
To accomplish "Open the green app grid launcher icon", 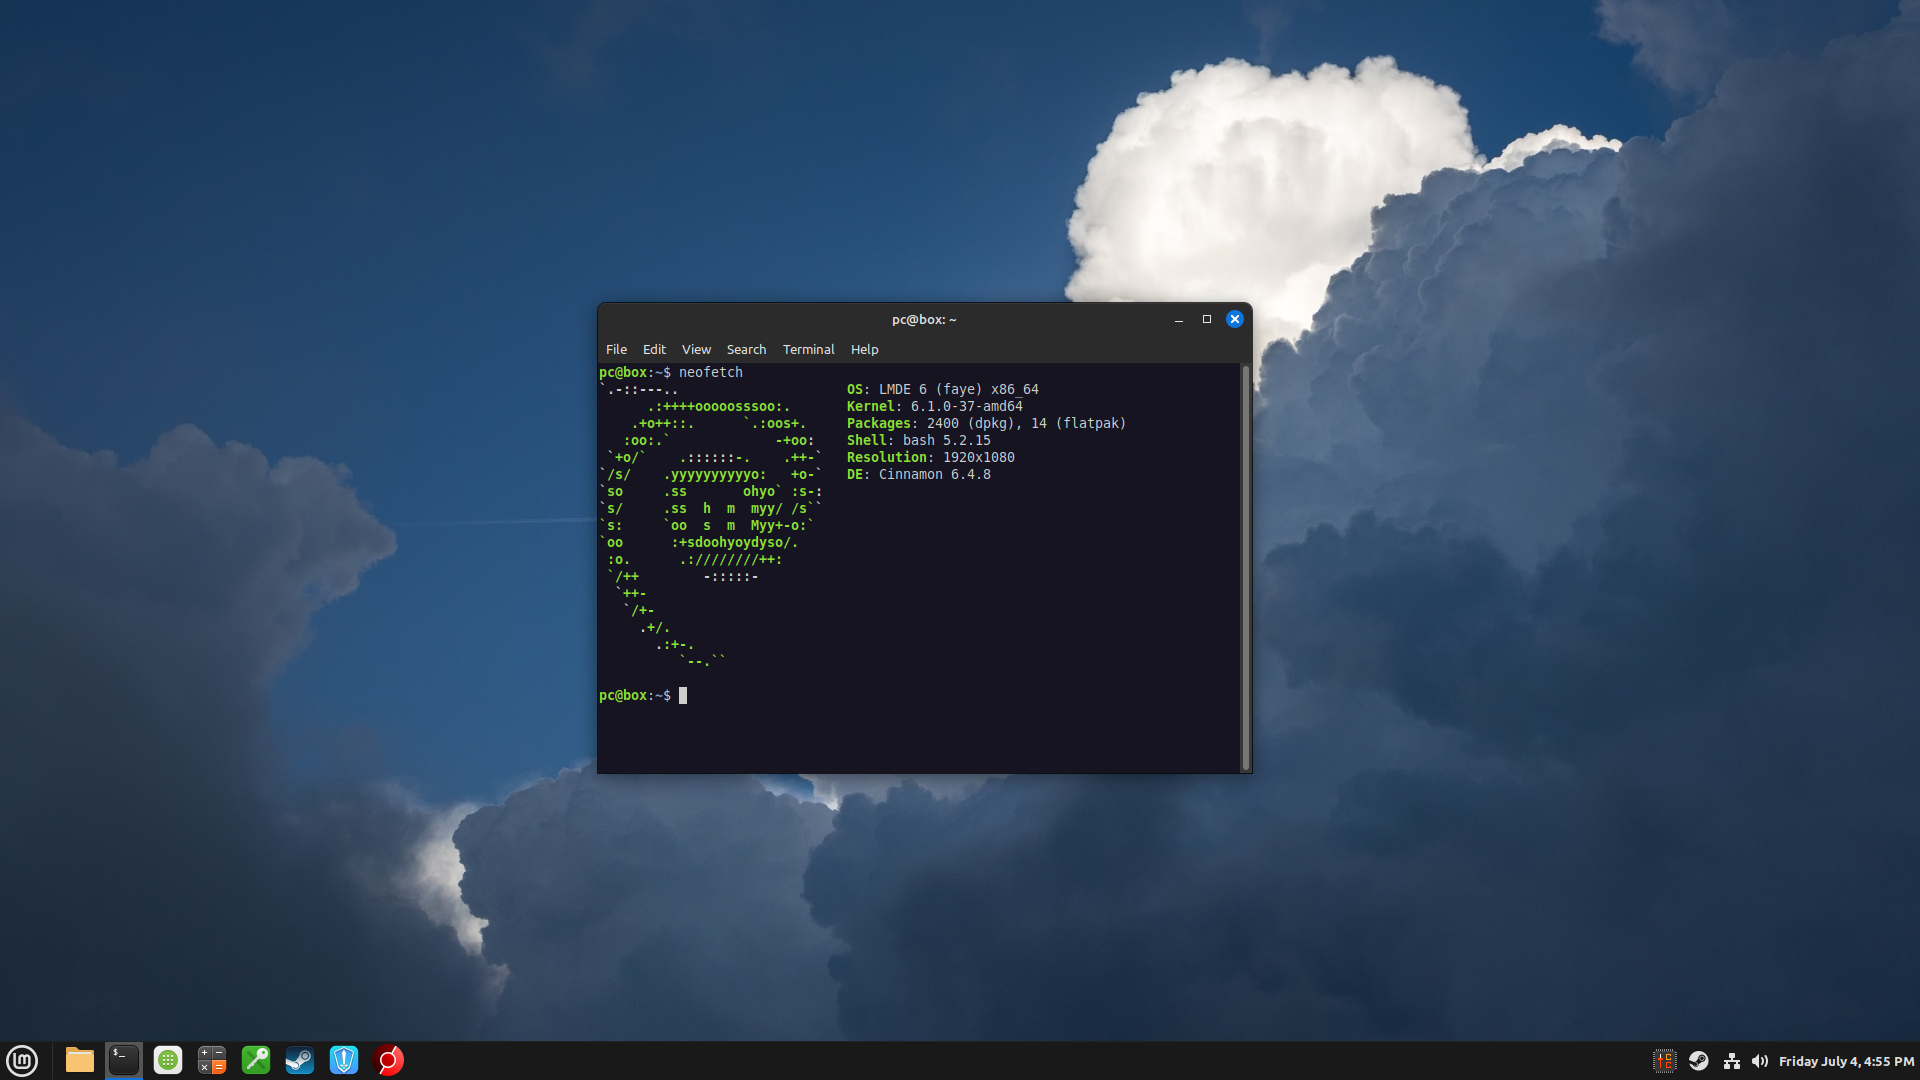I will (x=168, y=1060).
